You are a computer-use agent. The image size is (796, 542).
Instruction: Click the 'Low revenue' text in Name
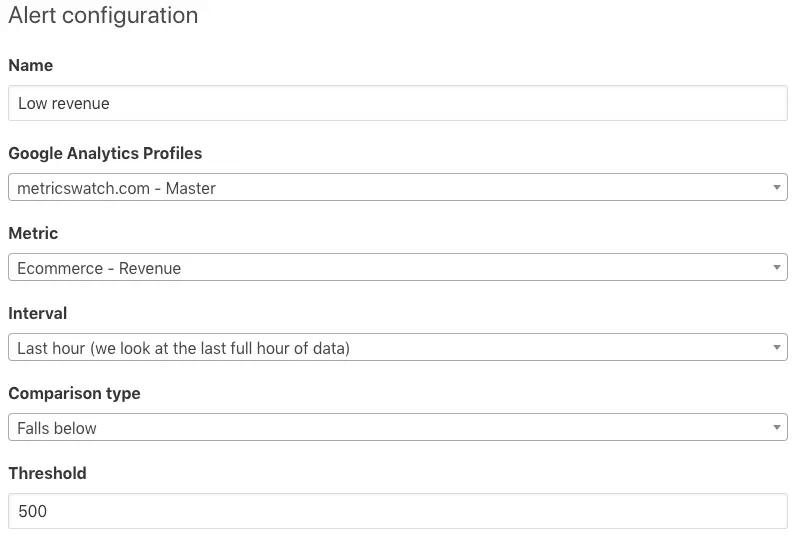pos(64,103)
